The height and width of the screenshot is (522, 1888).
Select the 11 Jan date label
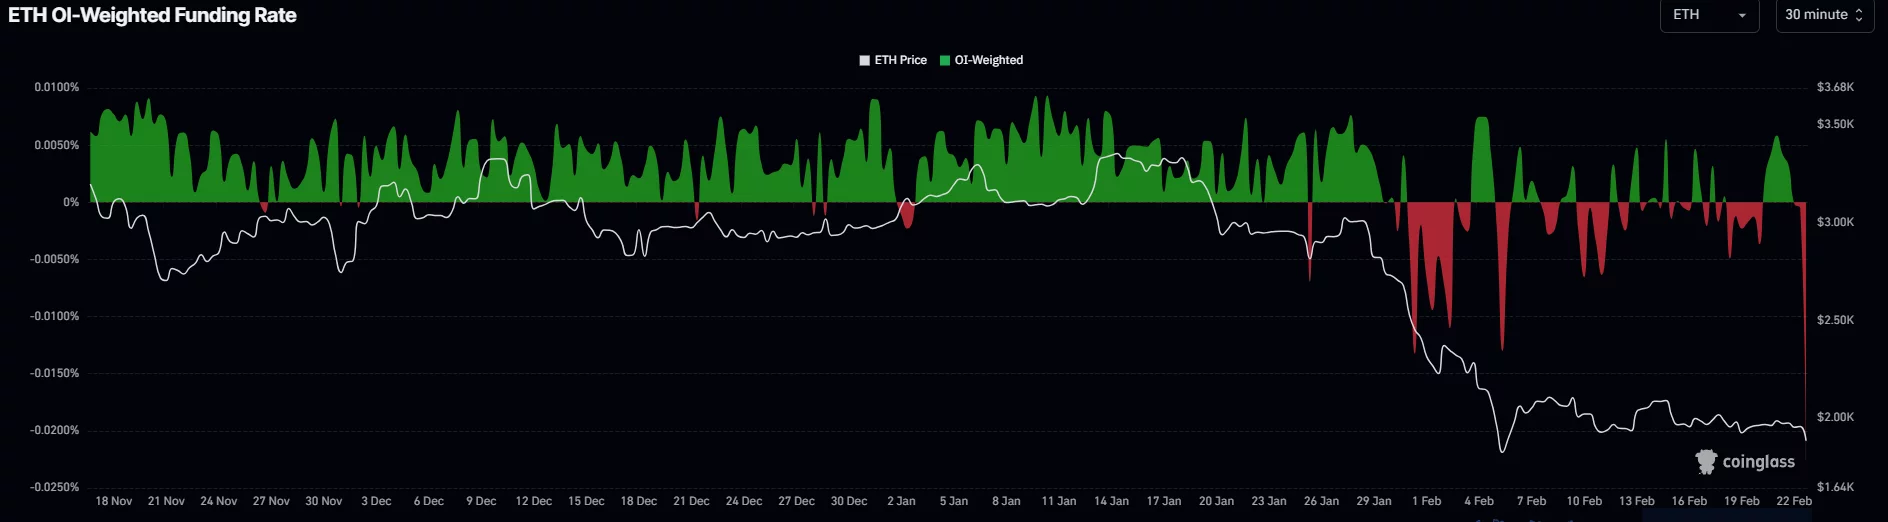click(1059, 501)
